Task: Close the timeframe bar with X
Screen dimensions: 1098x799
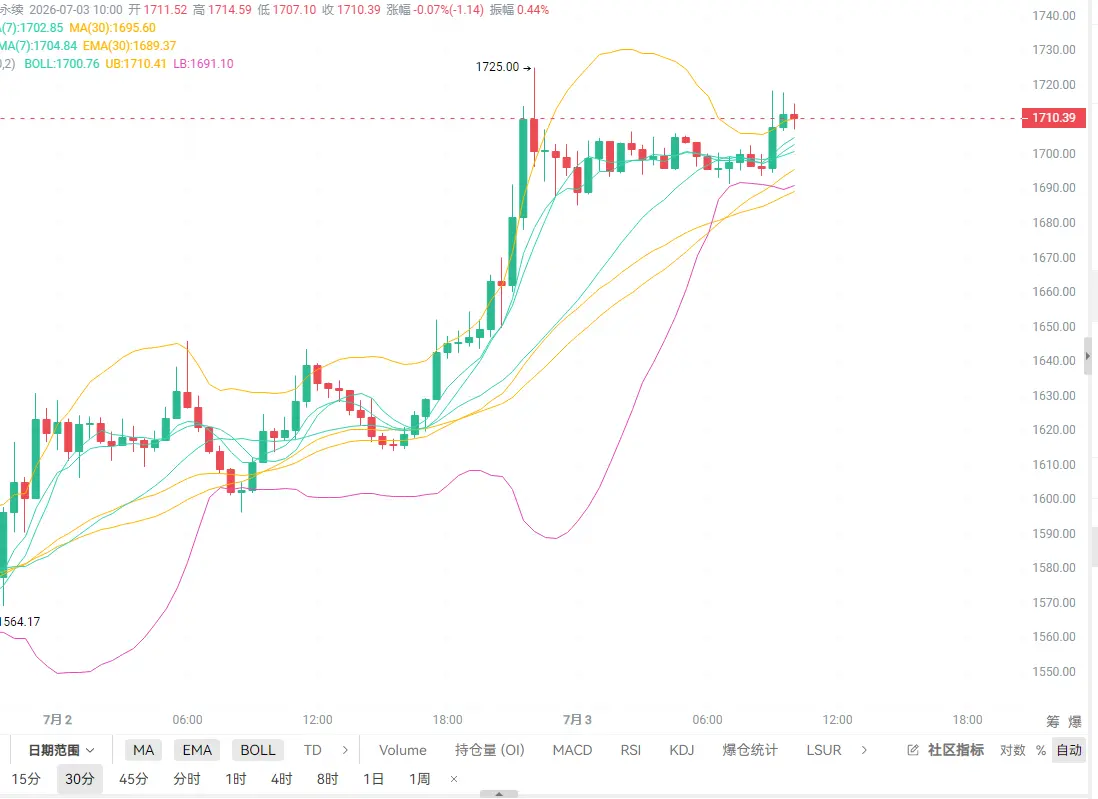Action: pyautogui.click(x=454, y=779)
